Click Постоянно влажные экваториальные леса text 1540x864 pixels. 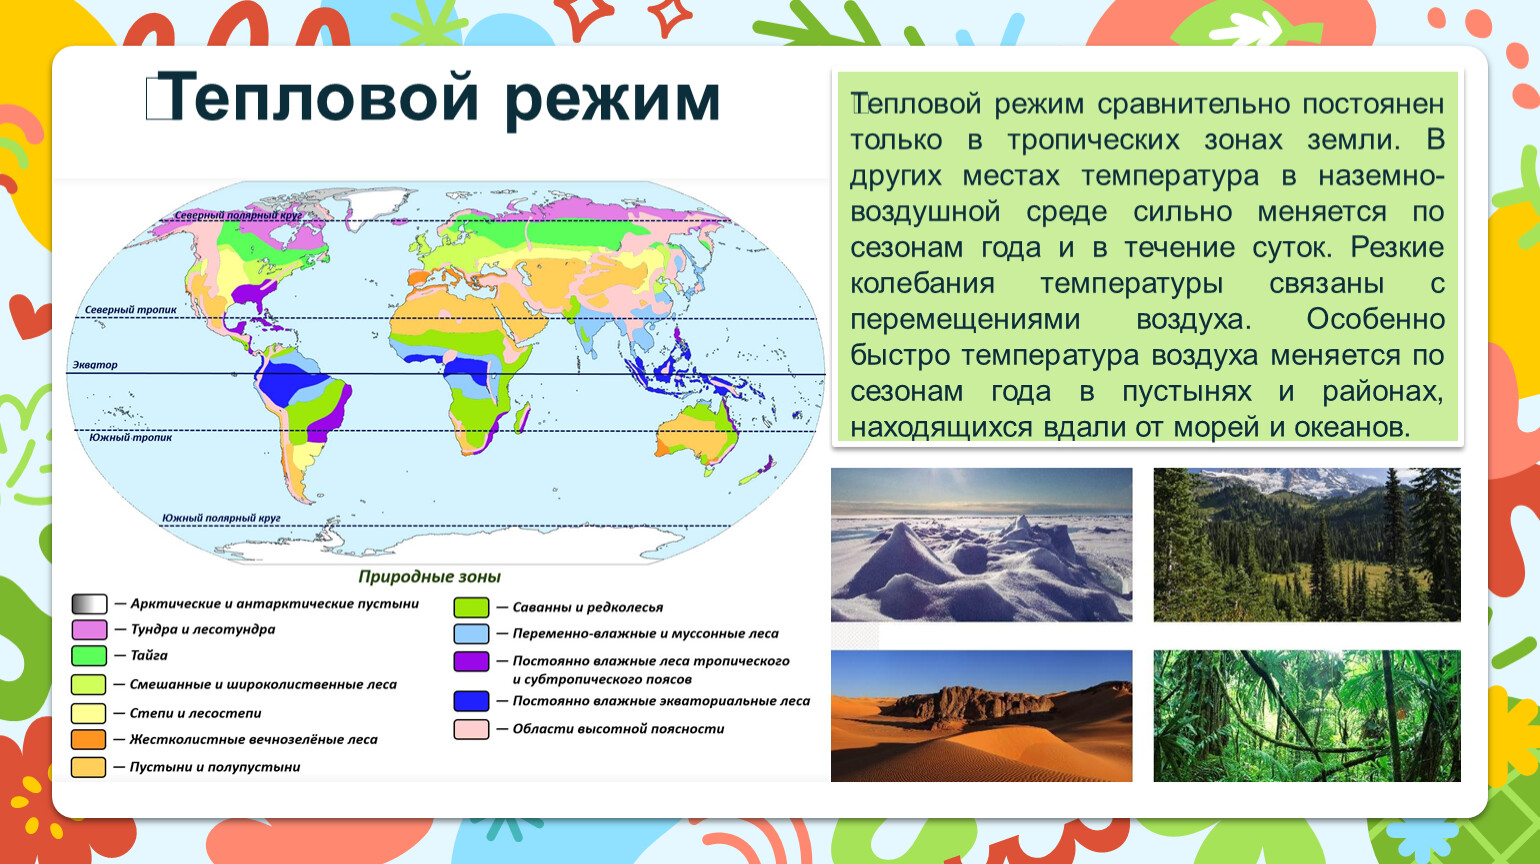[x=661, y=701]
